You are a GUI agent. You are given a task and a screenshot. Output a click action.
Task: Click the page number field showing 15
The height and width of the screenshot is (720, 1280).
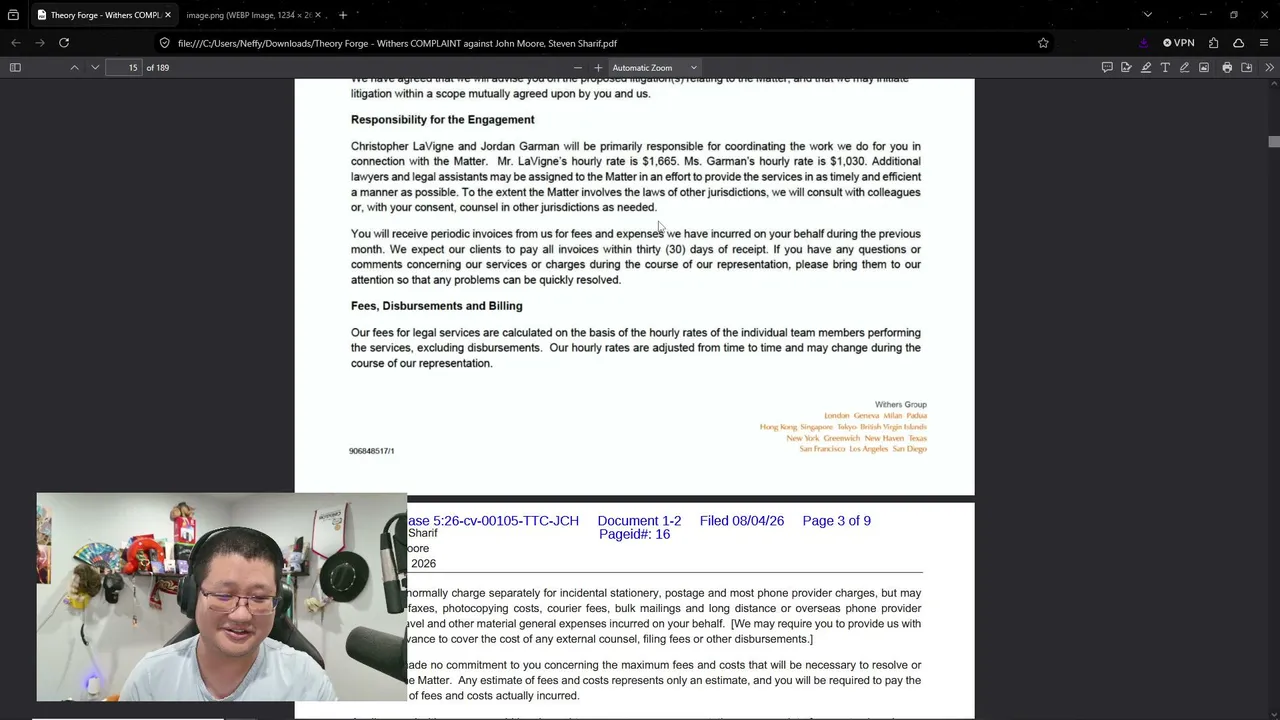124,67
